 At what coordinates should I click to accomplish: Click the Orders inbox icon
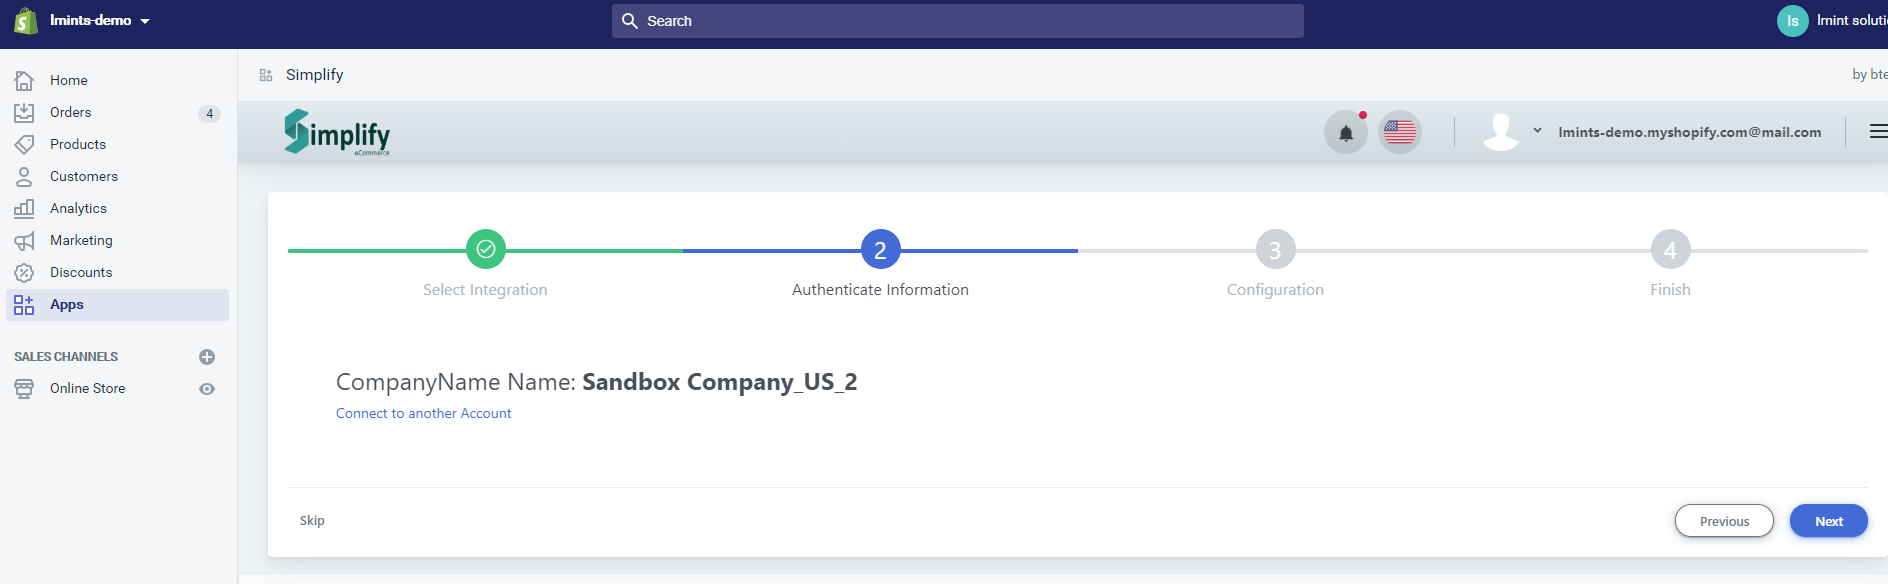point(24,112)
